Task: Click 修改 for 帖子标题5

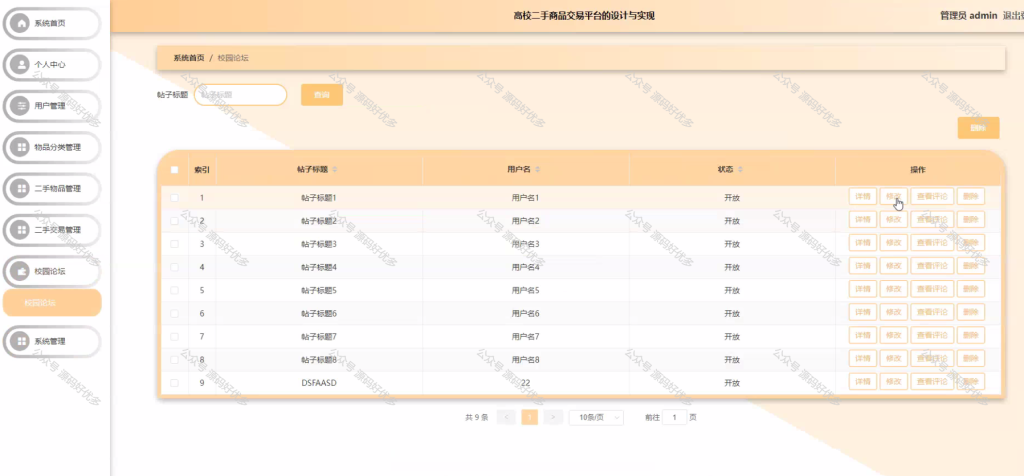Action: pos(893,289)
